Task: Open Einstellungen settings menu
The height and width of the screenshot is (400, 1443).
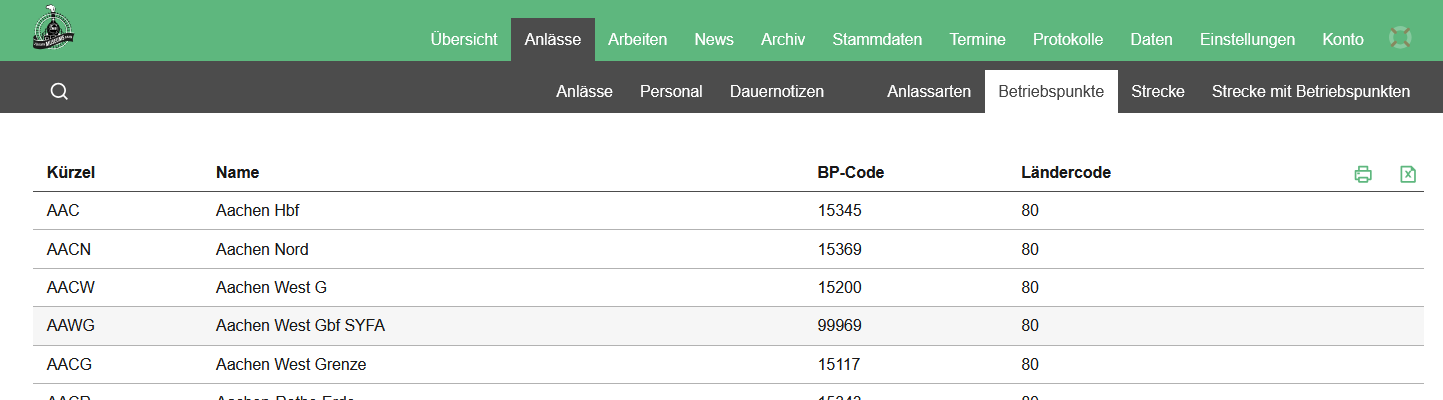Action: click(x=1247, y=40)
